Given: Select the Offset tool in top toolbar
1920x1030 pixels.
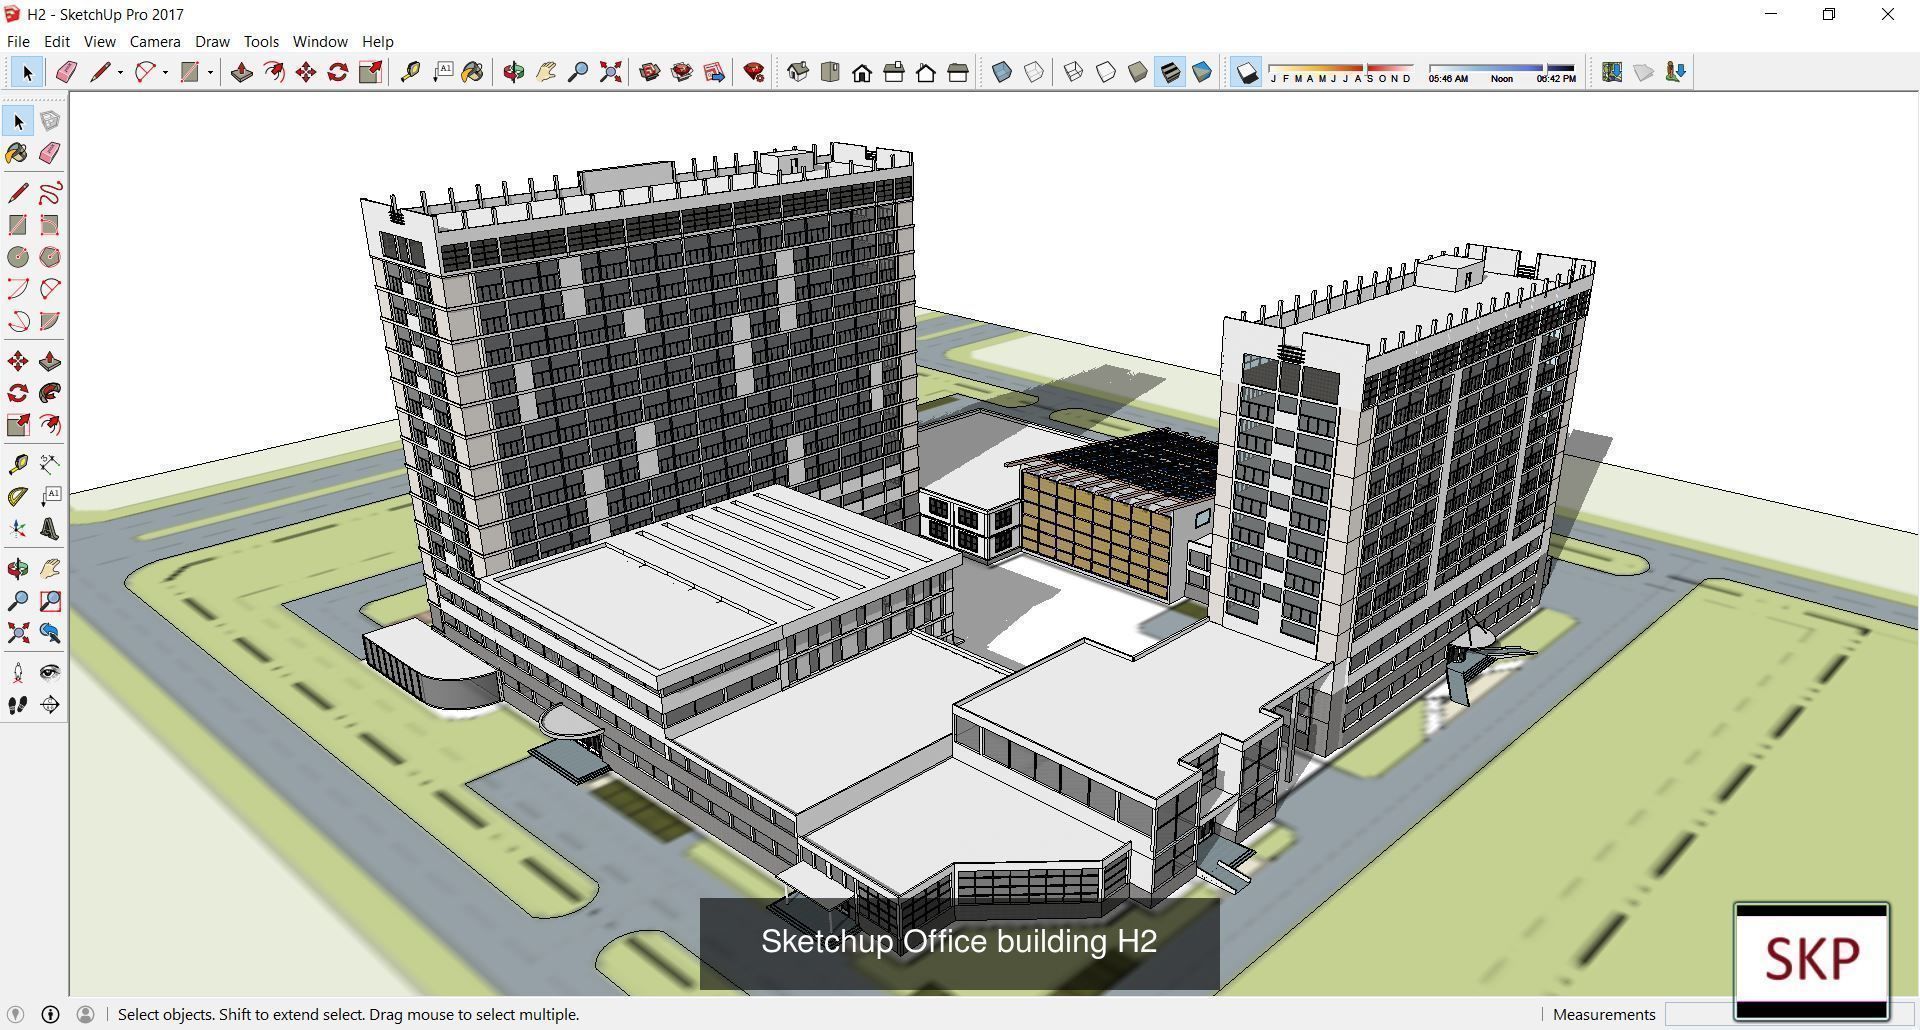Looking at the screenshot, I should 273,72.
